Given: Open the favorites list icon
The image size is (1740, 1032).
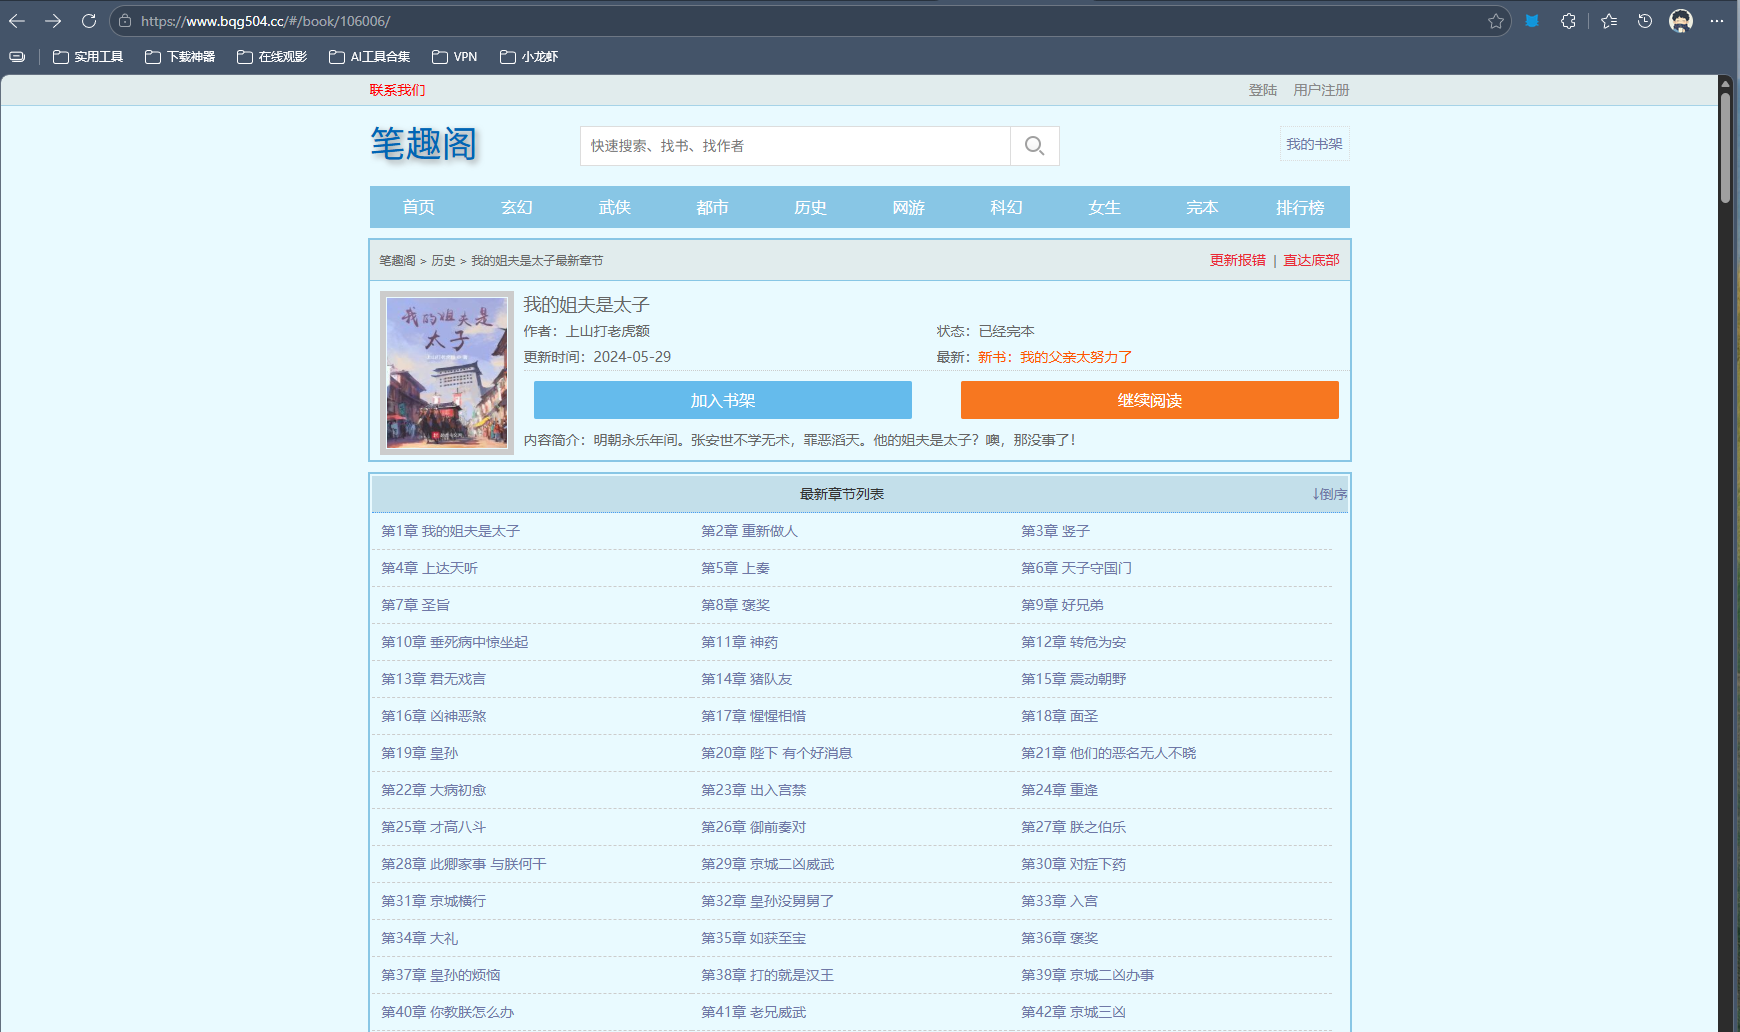Looking at the screenshot, I should click(1608, 21).
